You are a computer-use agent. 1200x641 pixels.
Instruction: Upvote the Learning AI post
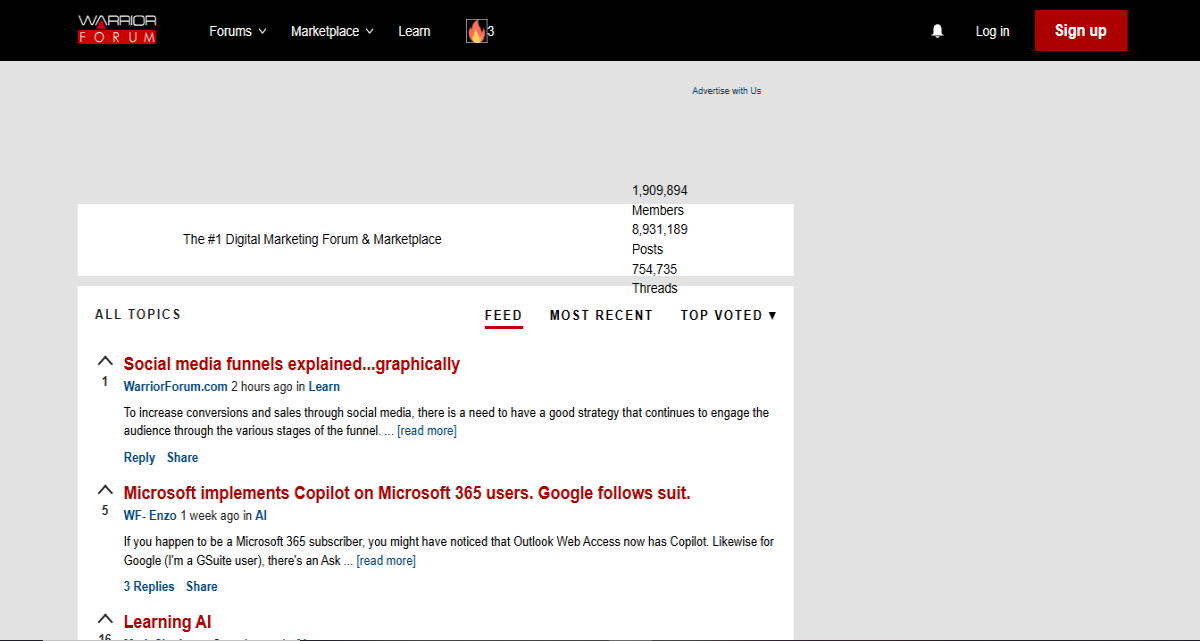105,619
